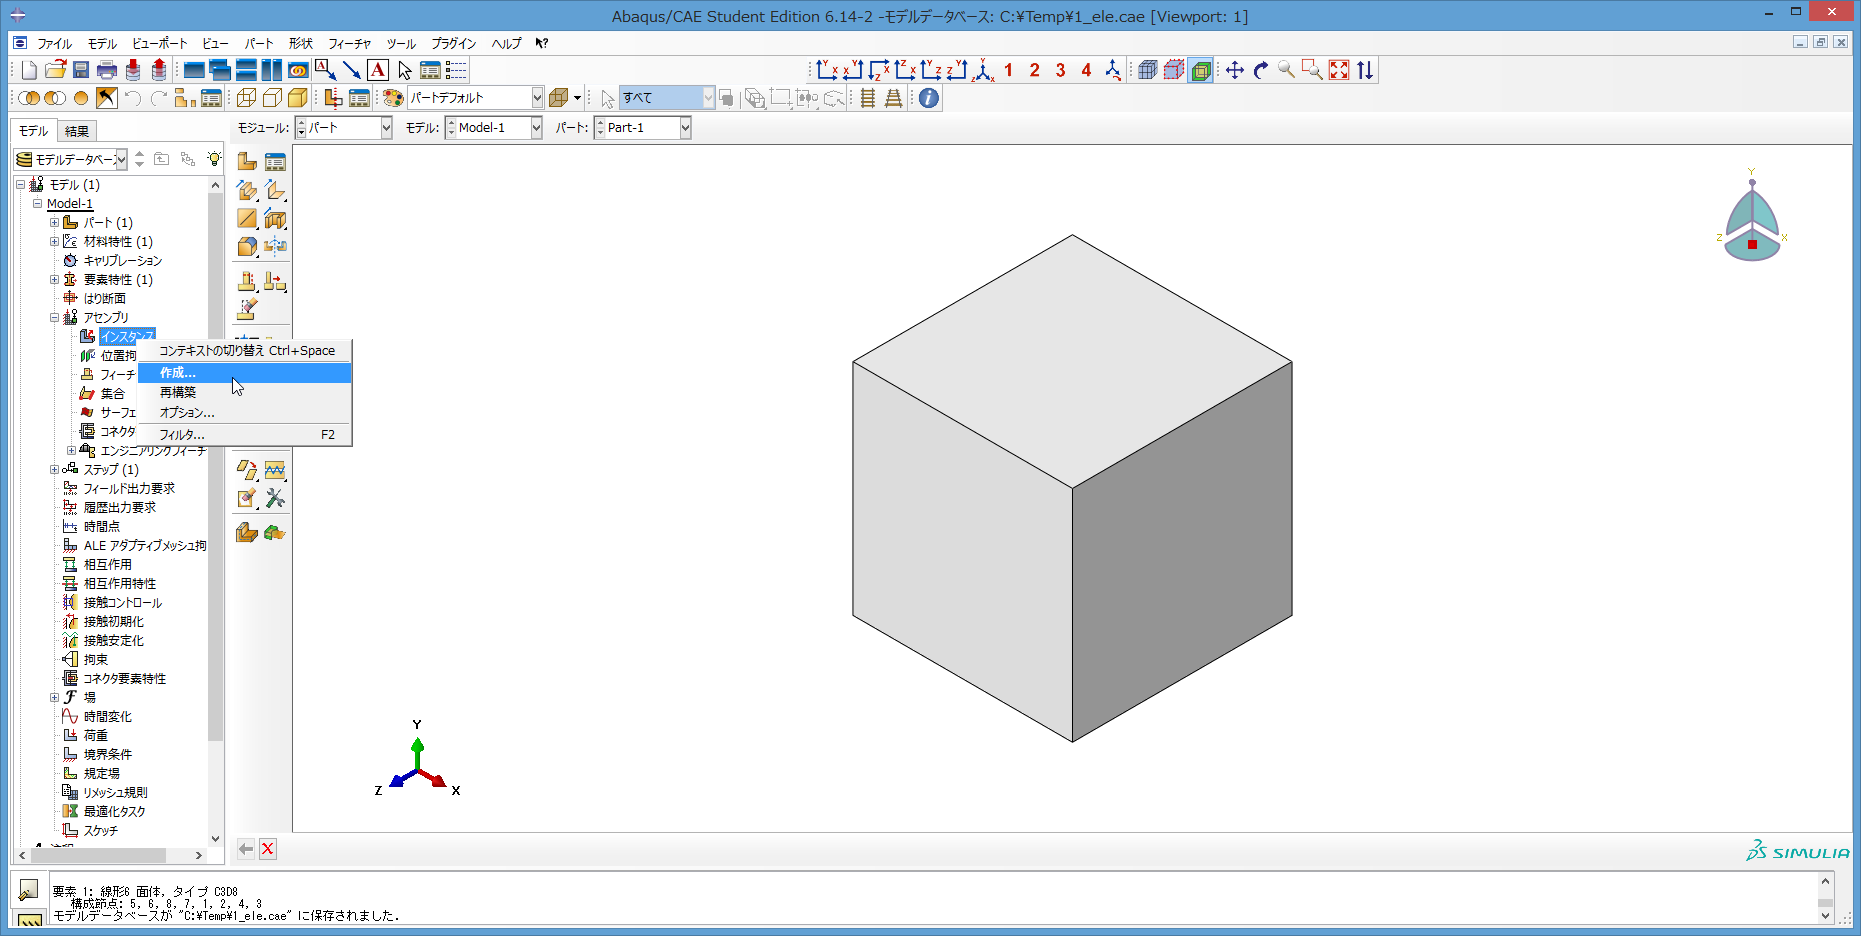Click the Create Arrow annotation icon
Viewport: 1861px width, 936px height.
point(352,70)
